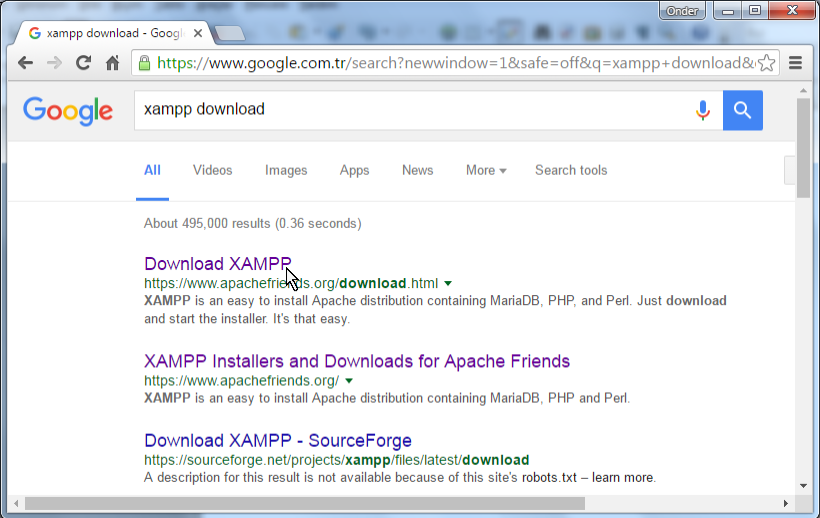The width and height of the screenshot is (820, 518).
Task: Go back with the browser back arrow
Action: (25, 63)
